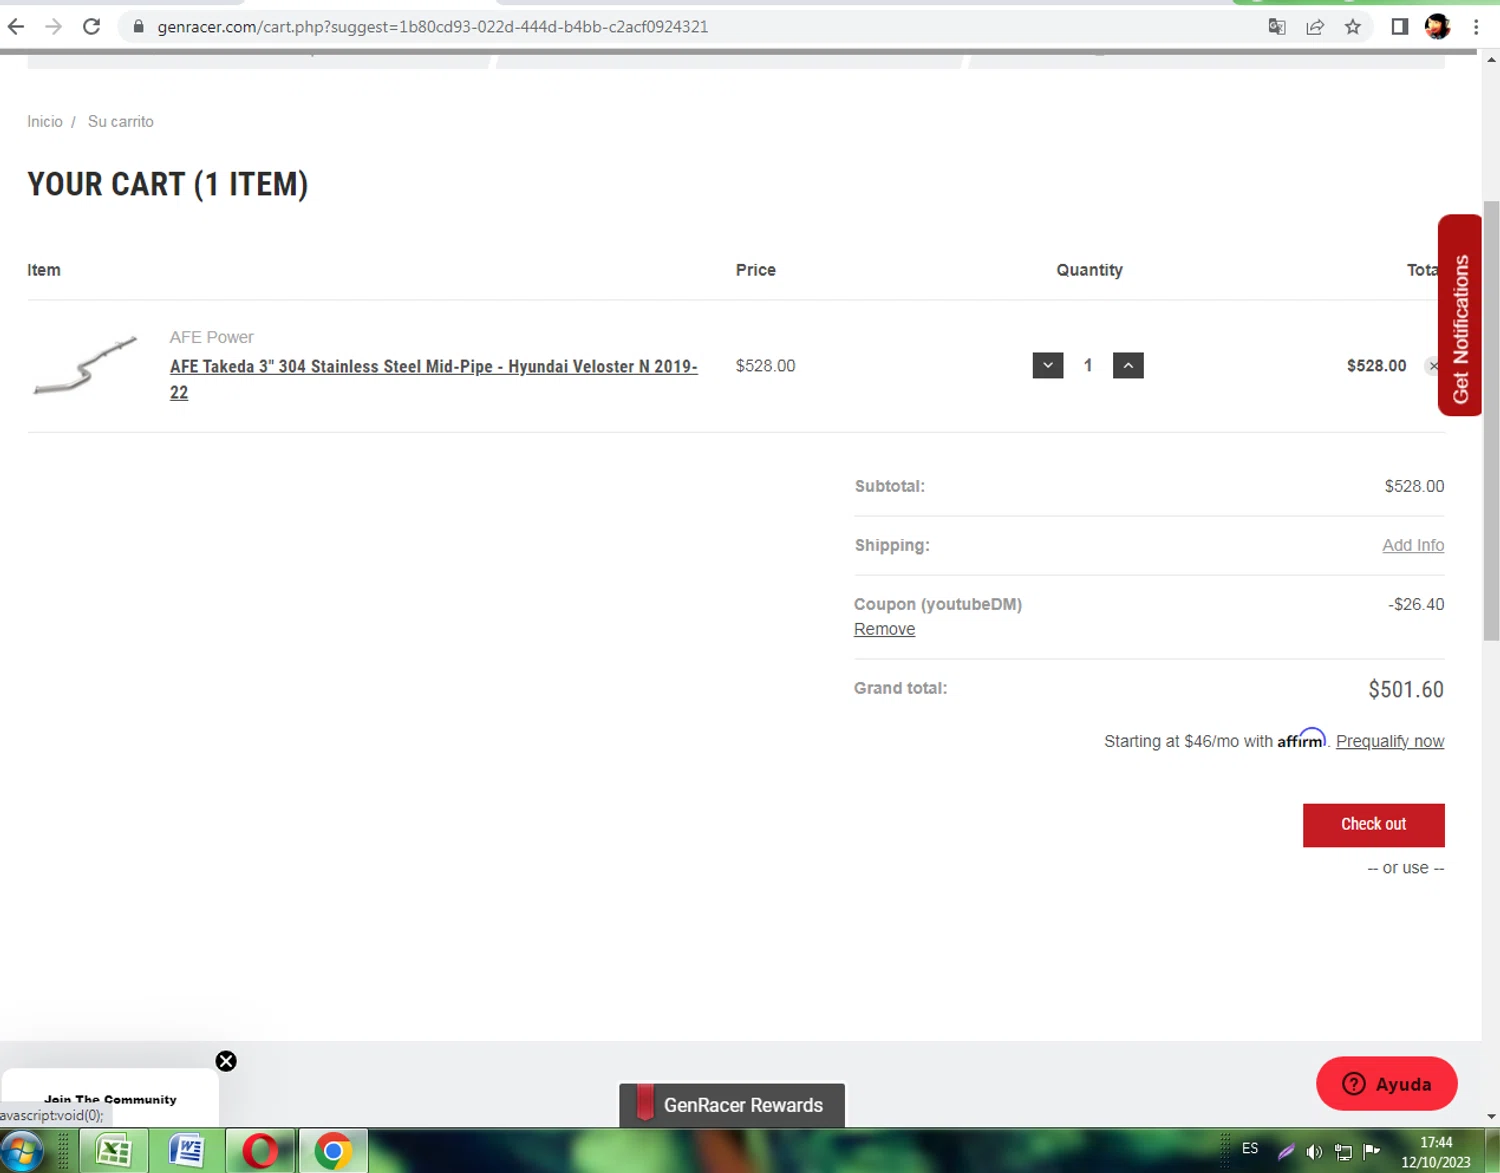Viewport: 1500px width, 1173px height.
Task: Switch to Chrome in the taskbar
Action: click(333, 1151)
